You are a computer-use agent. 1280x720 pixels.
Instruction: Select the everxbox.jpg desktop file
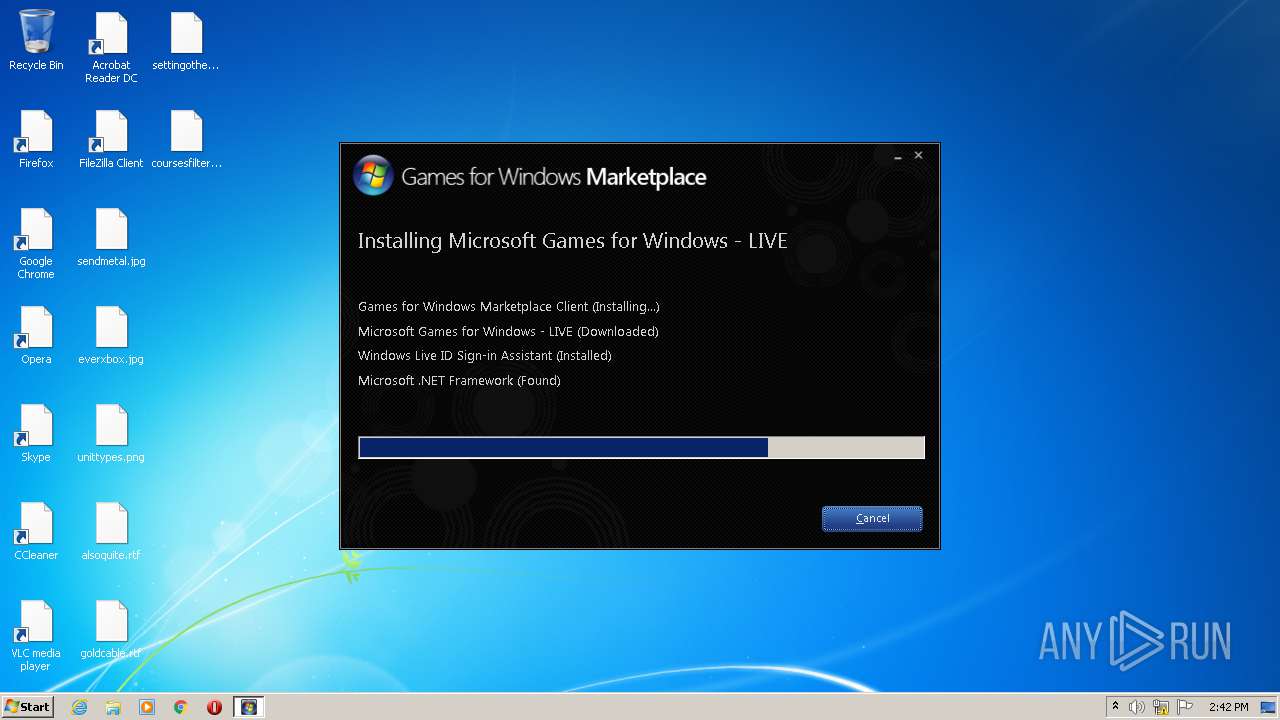[x=111, y=335]
